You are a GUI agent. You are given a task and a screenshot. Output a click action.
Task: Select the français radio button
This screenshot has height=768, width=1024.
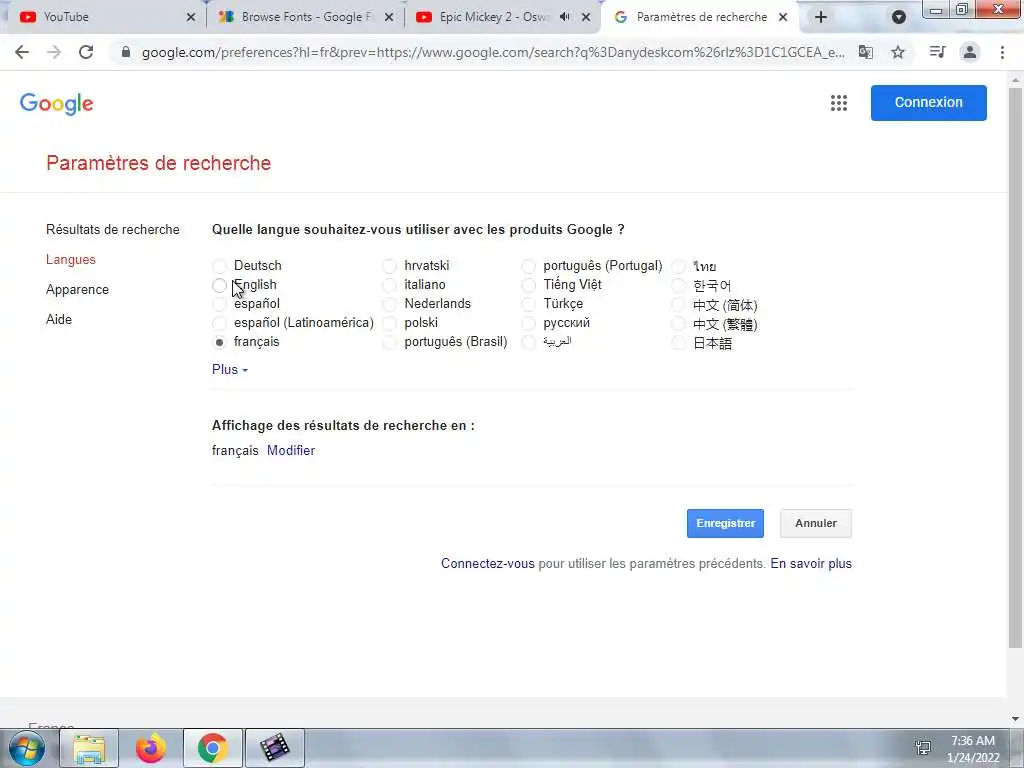[219, 342]
